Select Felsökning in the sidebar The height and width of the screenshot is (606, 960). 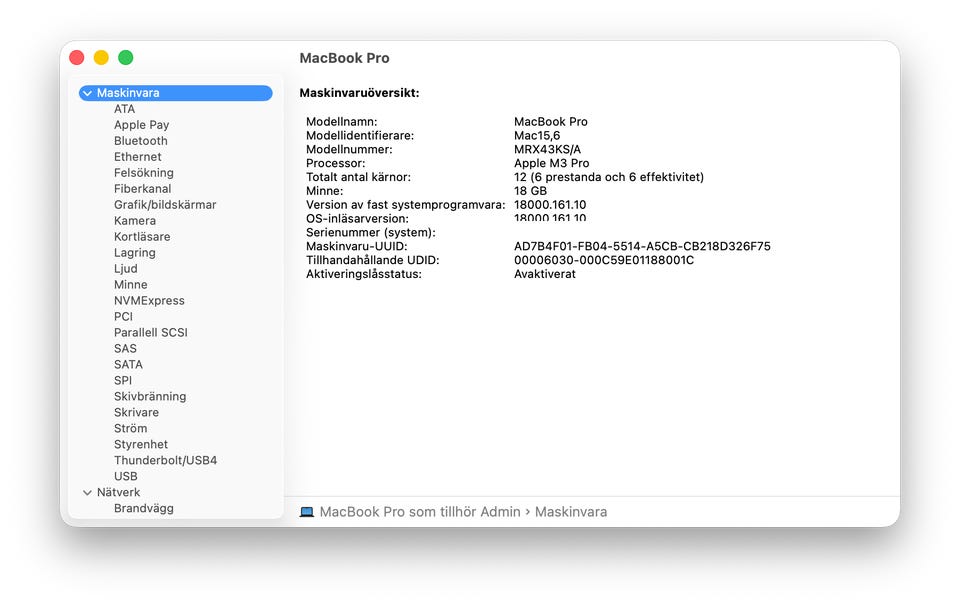pos(144,173)
